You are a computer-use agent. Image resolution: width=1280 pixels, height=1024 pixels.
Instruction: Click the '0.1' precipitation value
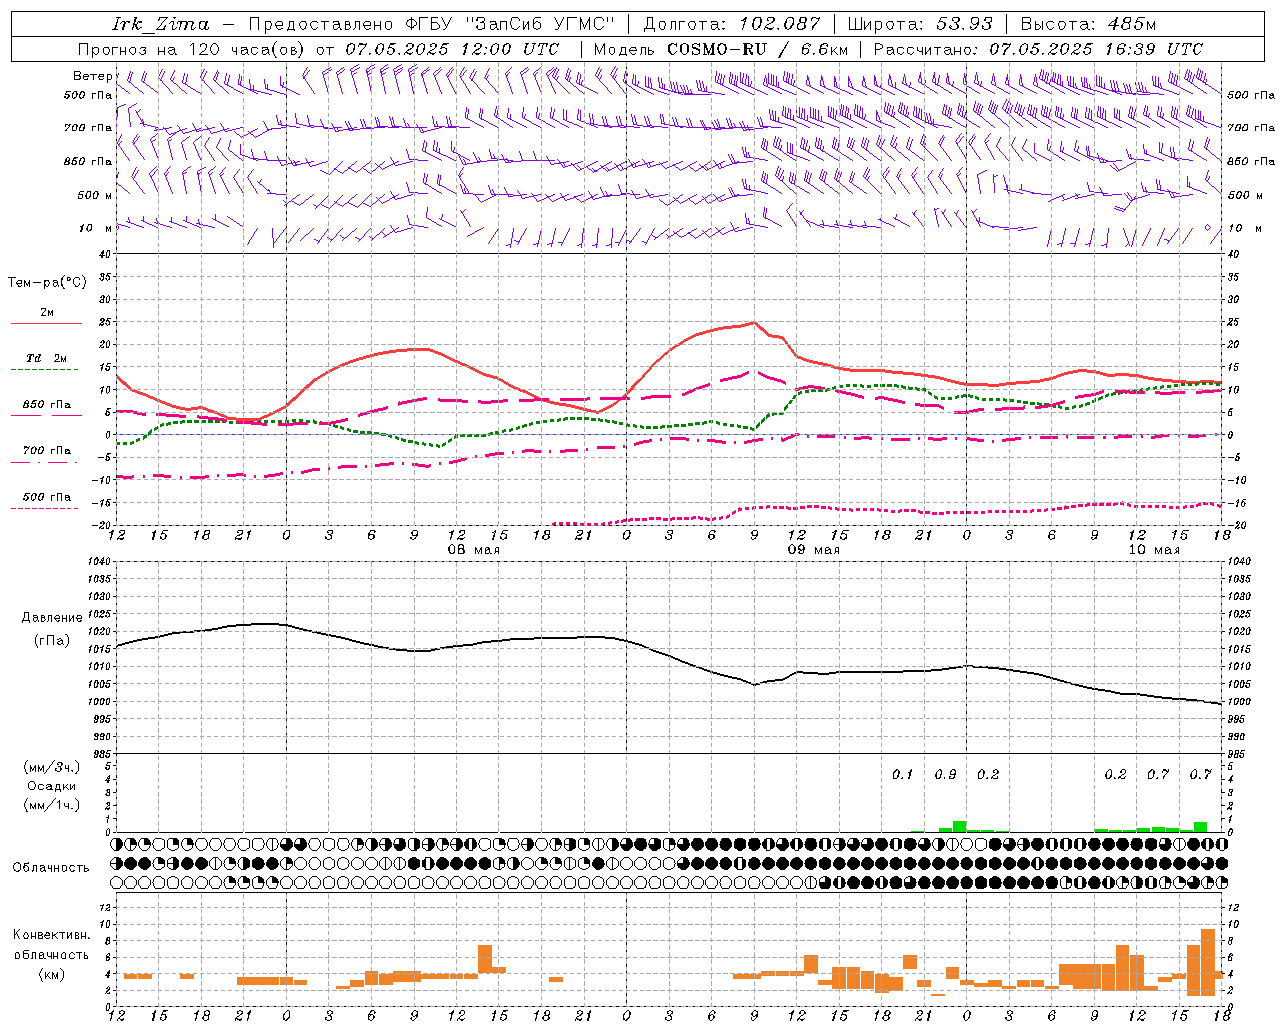[903, 774]
